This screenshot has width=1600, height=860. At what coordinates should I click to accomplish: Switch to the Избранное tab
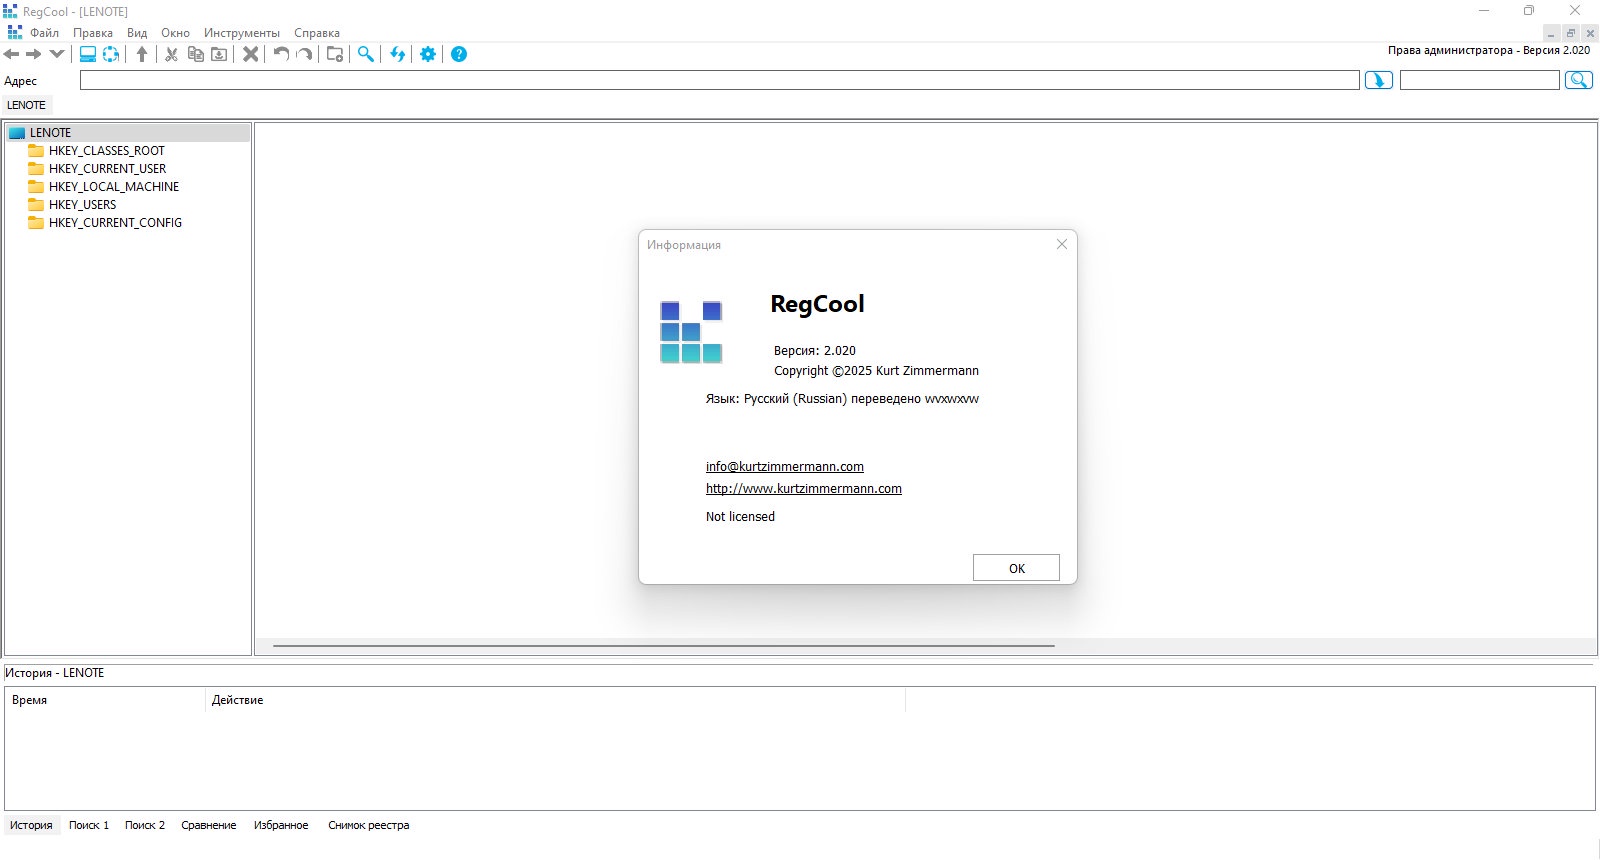pyautogui.click(x=281, y=825)
